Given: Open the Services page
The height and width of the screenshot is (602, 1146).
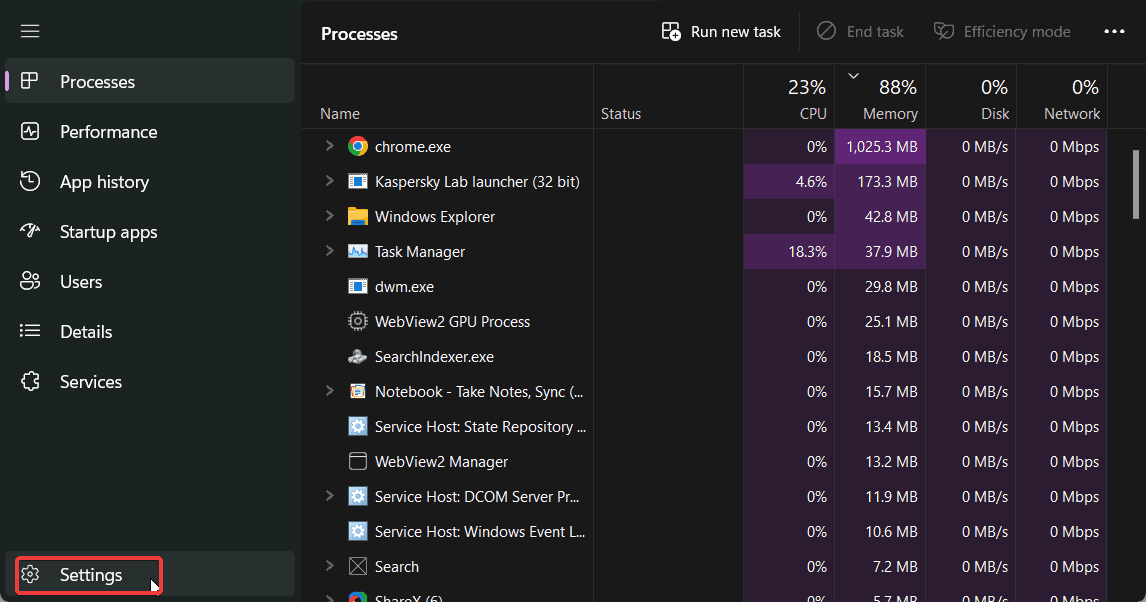Looking at the screenshot, I should click(x=150, y=381).
